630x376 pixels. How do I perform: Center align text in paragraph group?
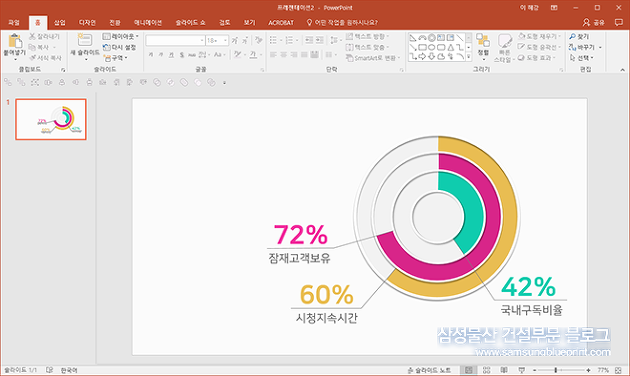pos(284,55)
